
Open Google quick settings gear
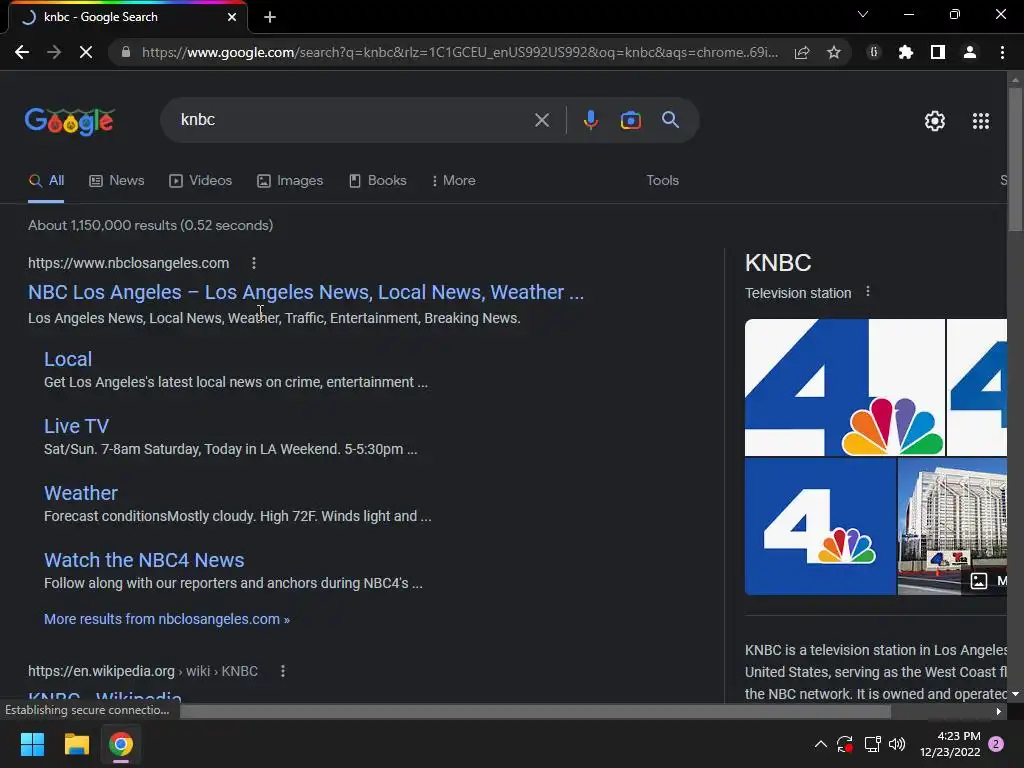coord(935,121)
